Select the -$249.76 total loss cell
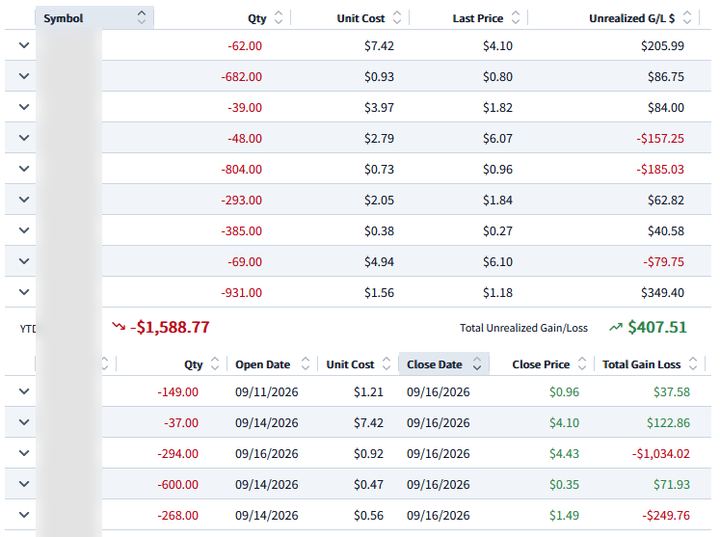The height and width of the screenshot is (537, 720). 666,515
